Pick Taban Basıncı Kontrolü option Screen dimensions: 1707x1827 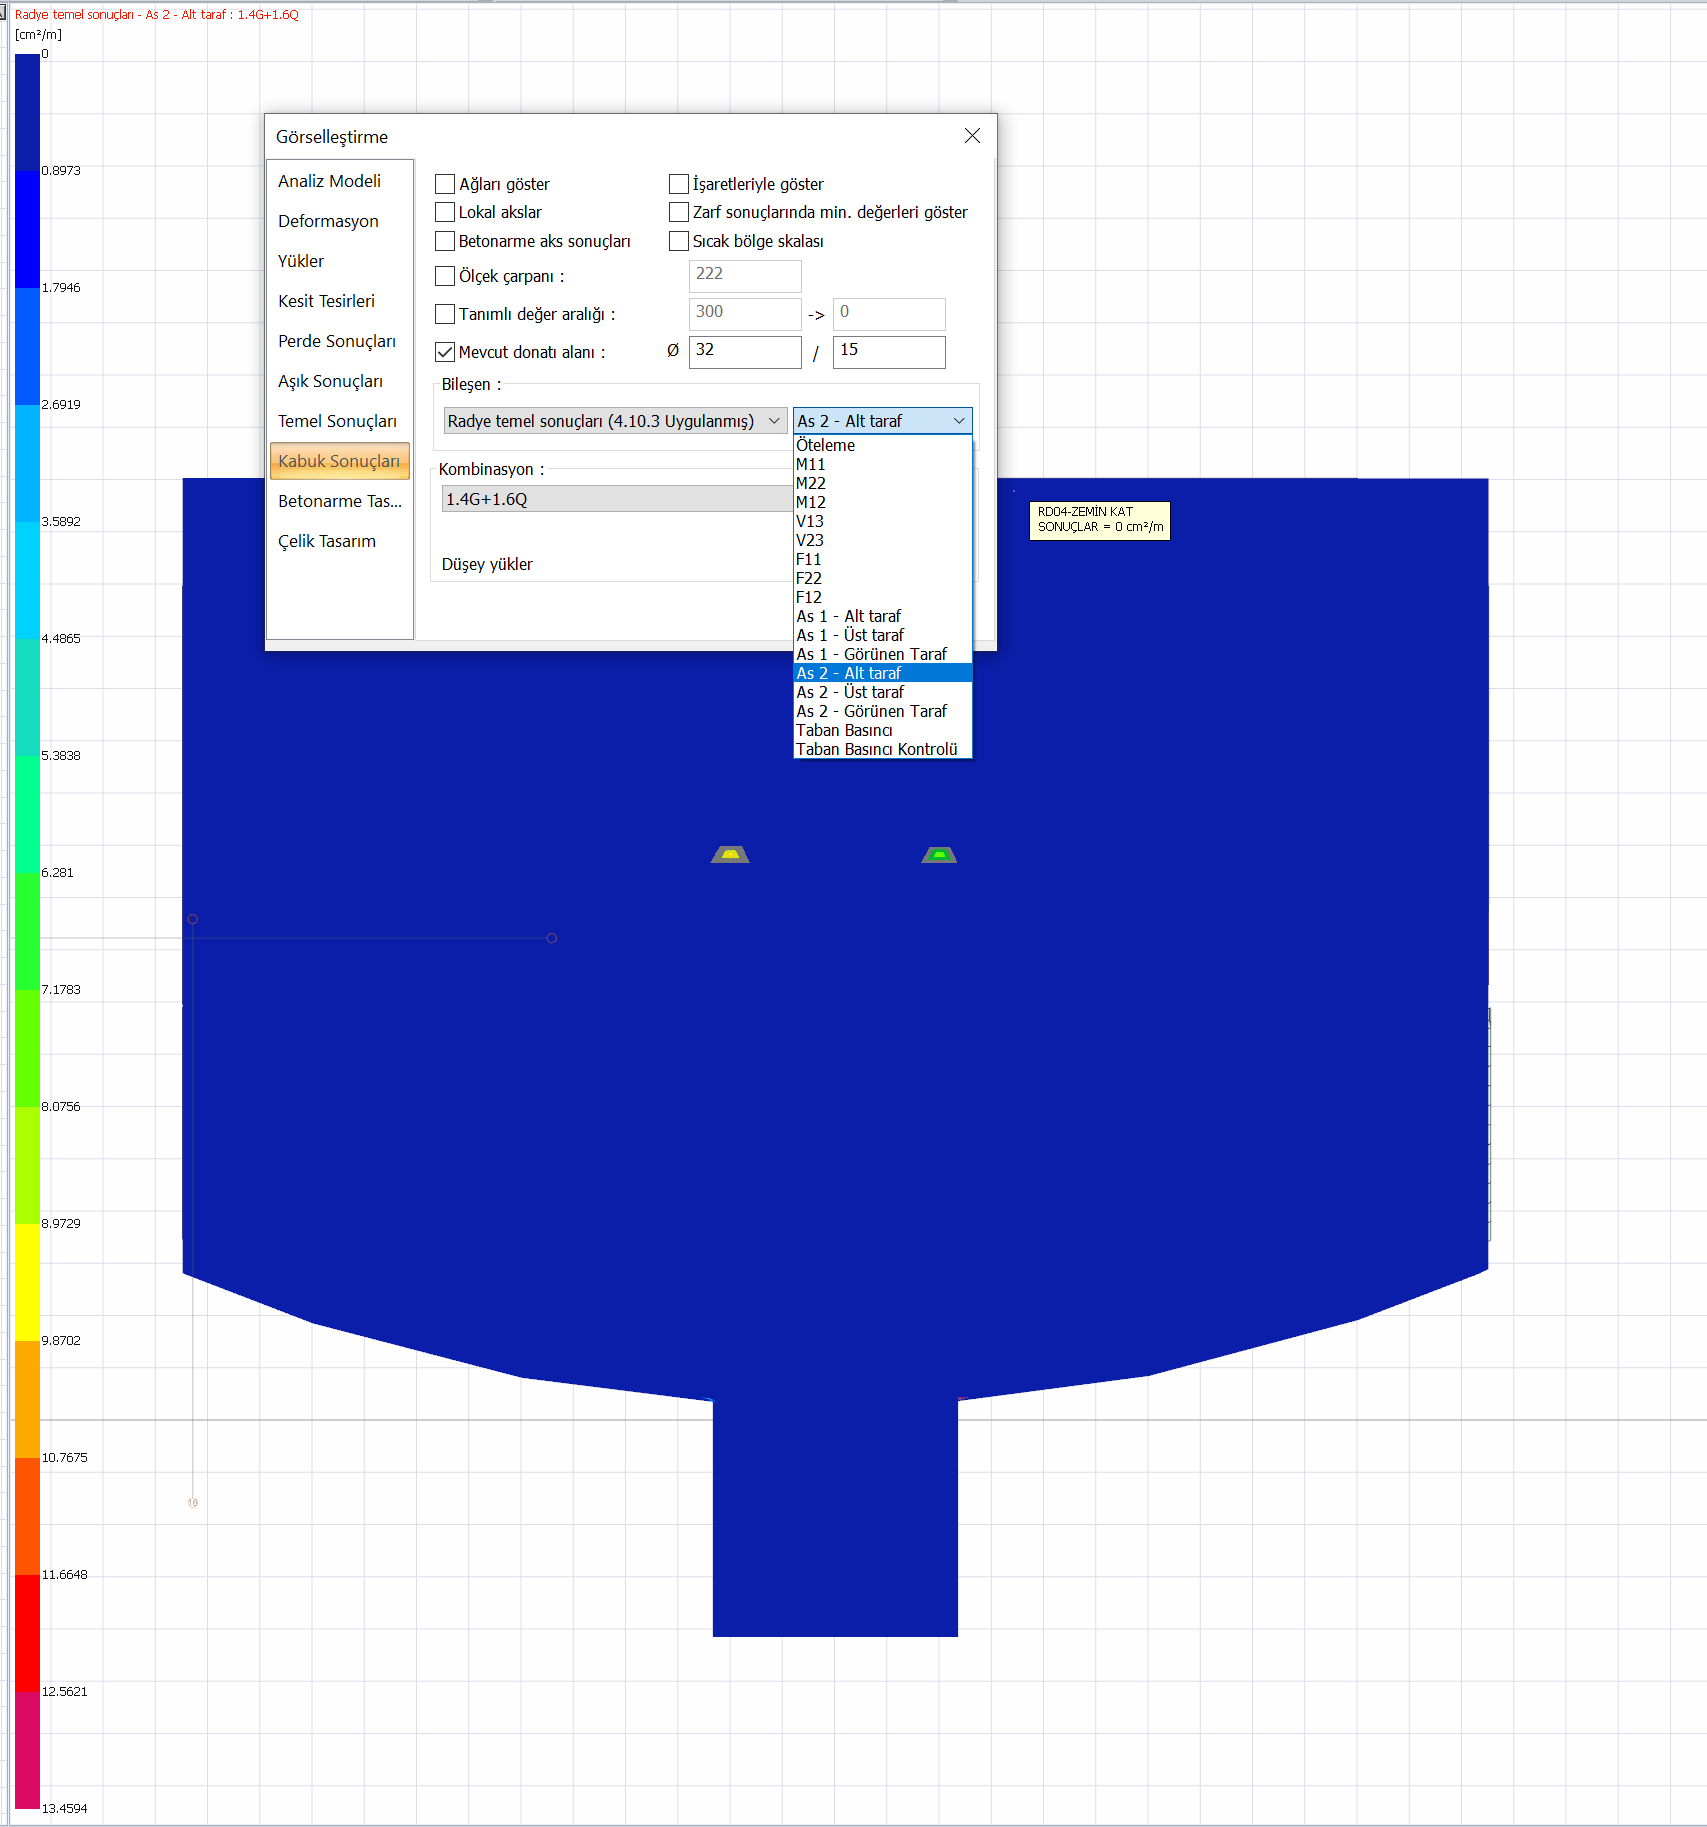(882, 749)
